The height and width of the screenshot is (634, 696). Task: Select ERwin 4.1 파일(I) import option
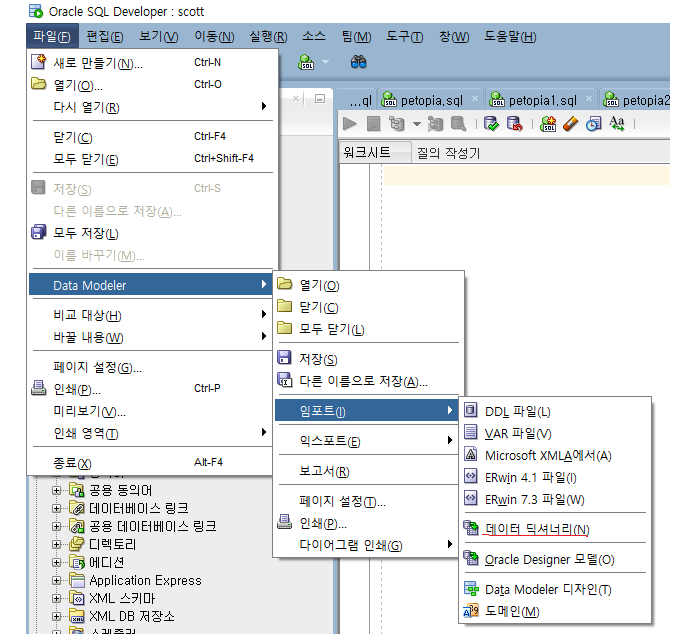[x=555, y=477]
